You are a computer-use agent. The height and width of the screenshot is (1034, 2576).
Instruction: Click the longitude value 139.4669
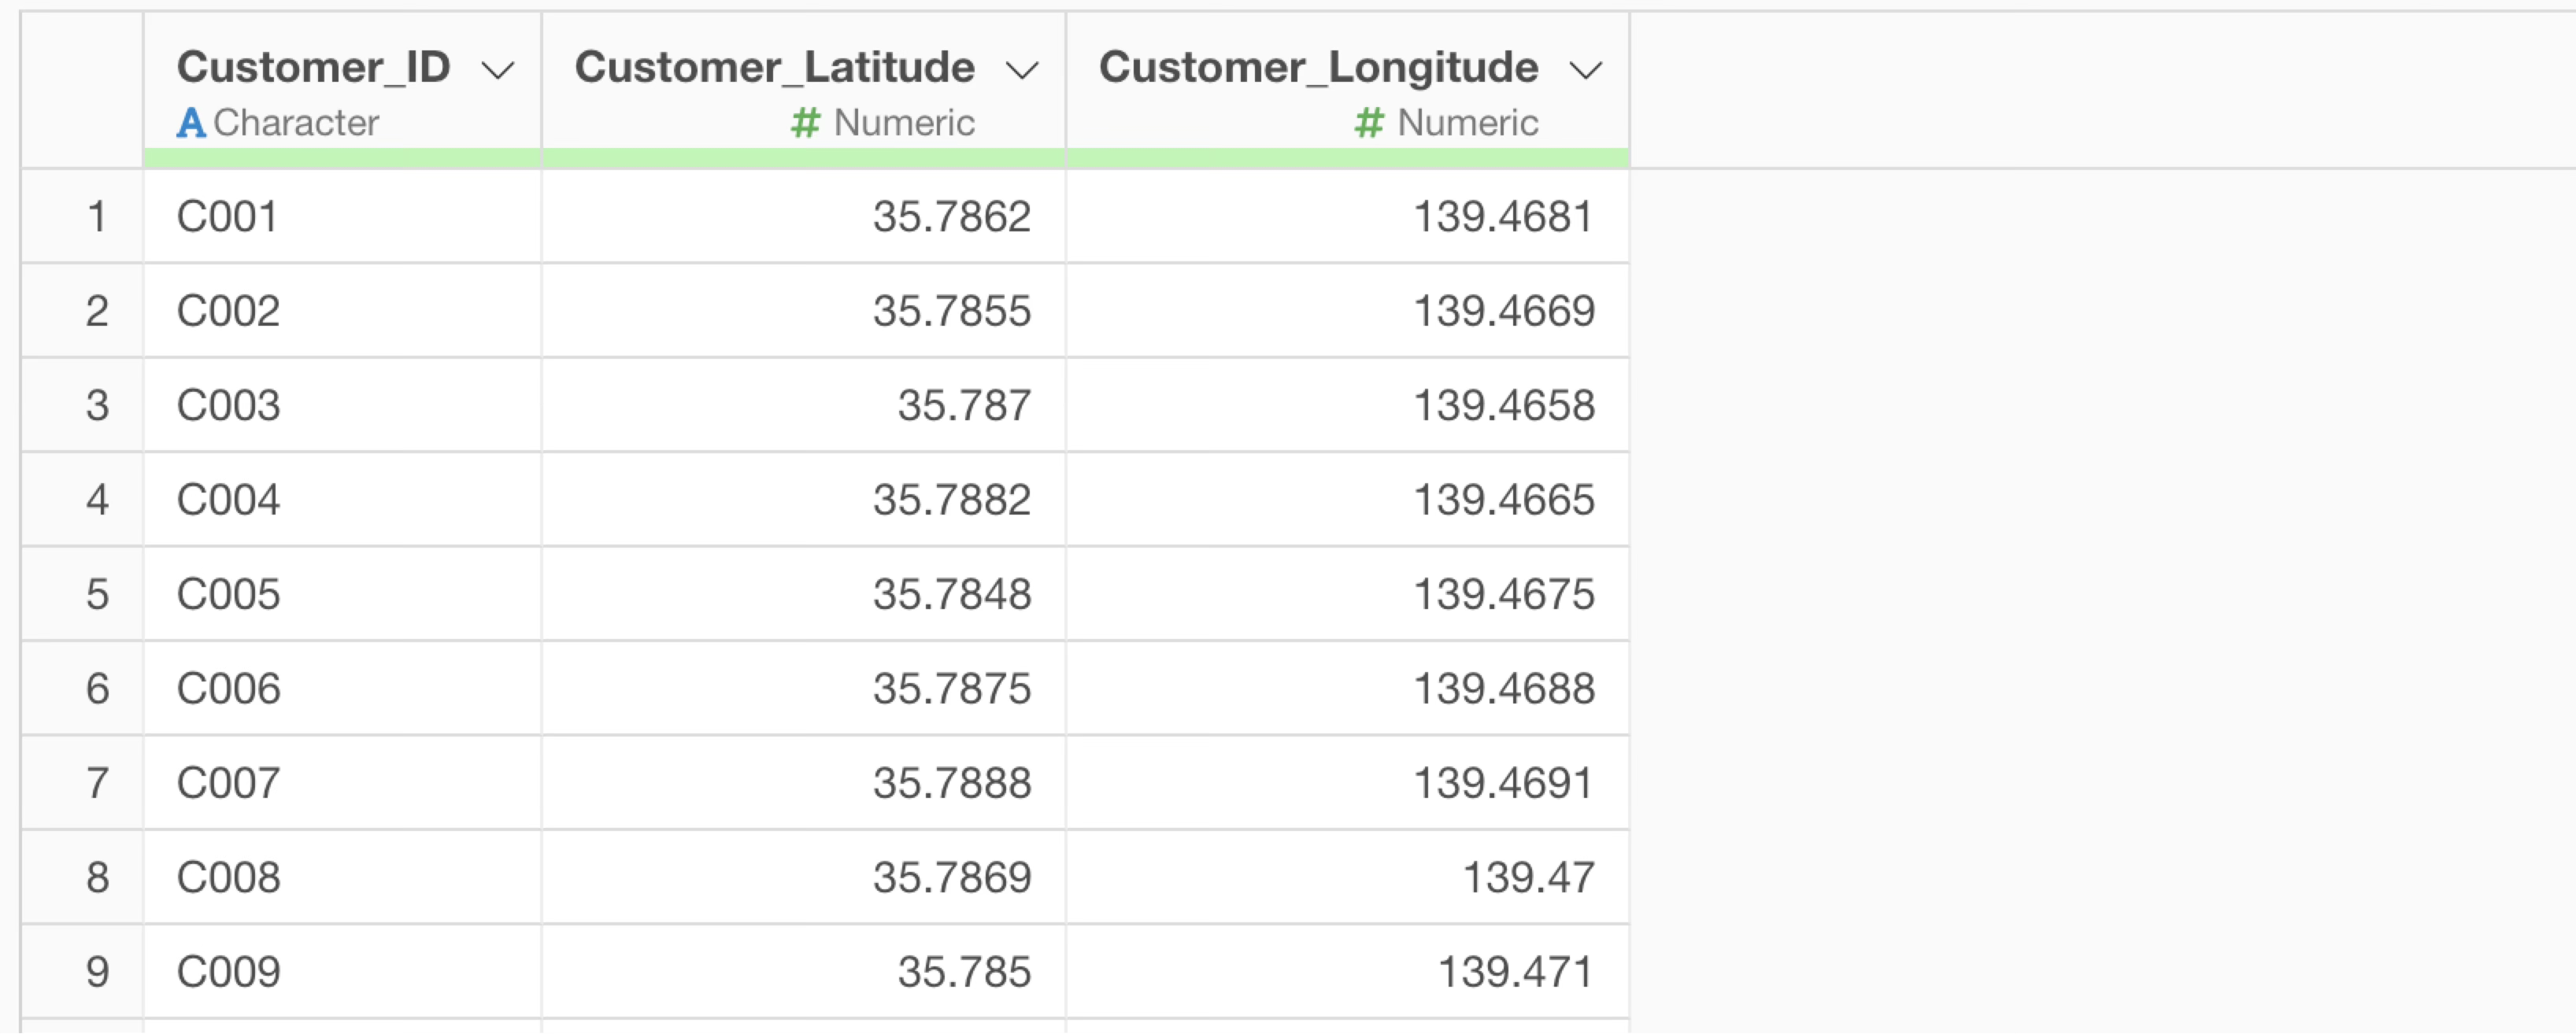(x=1503, y=311)
